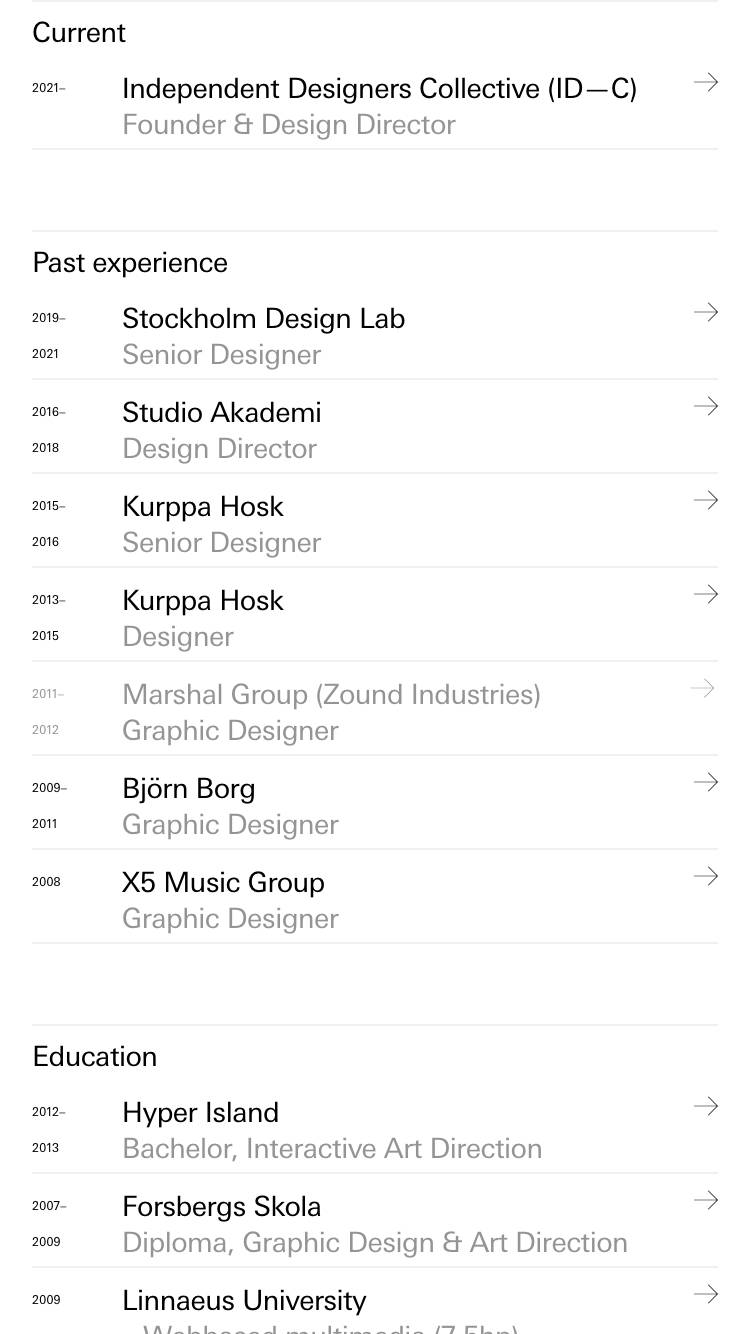Click the arrow icon beside Independent Designers Collective
The image size is (750, 1334).
click(706, 82)
